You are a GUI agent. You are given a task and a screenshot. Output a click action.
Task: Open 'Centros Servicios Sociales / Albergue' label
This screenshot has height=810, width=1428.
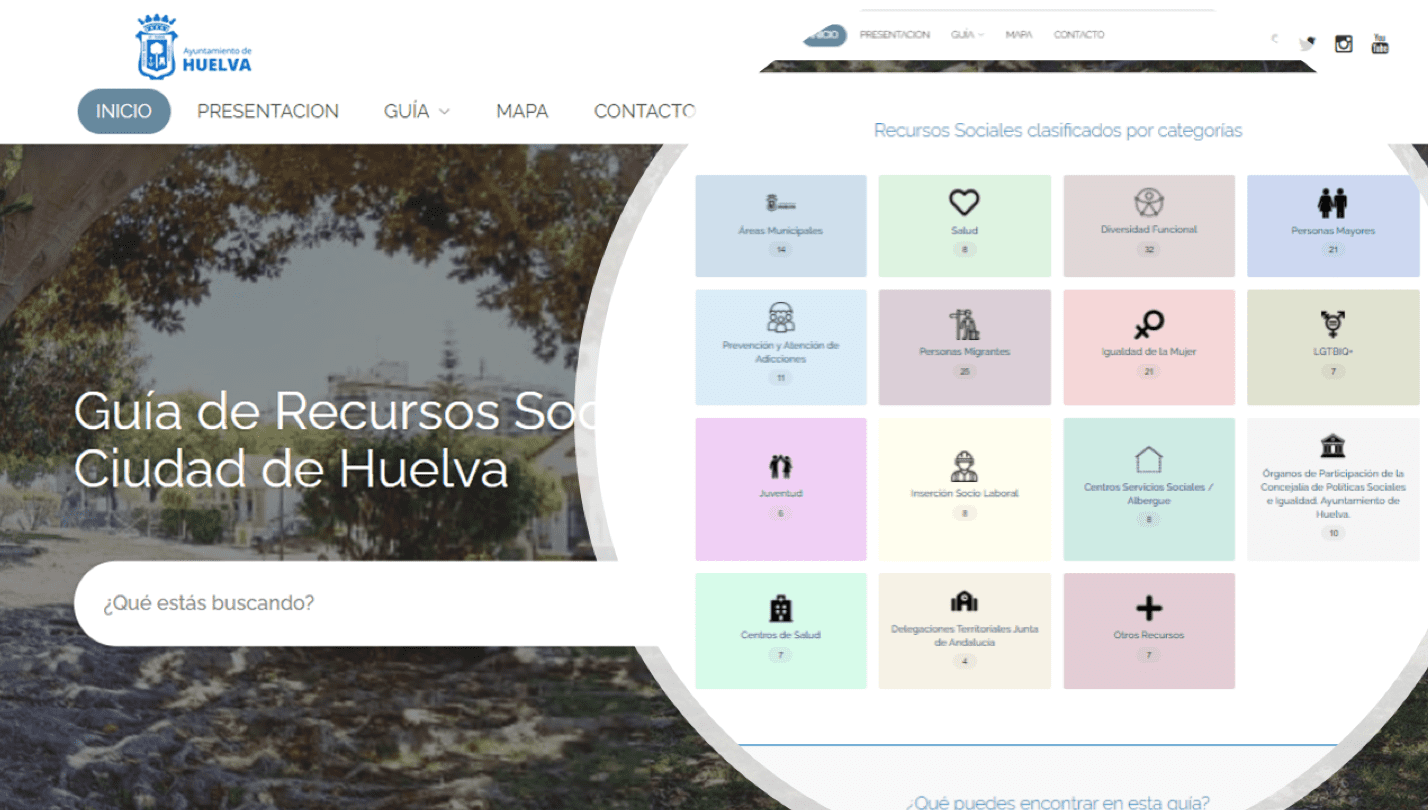(x=1149, y=494)
